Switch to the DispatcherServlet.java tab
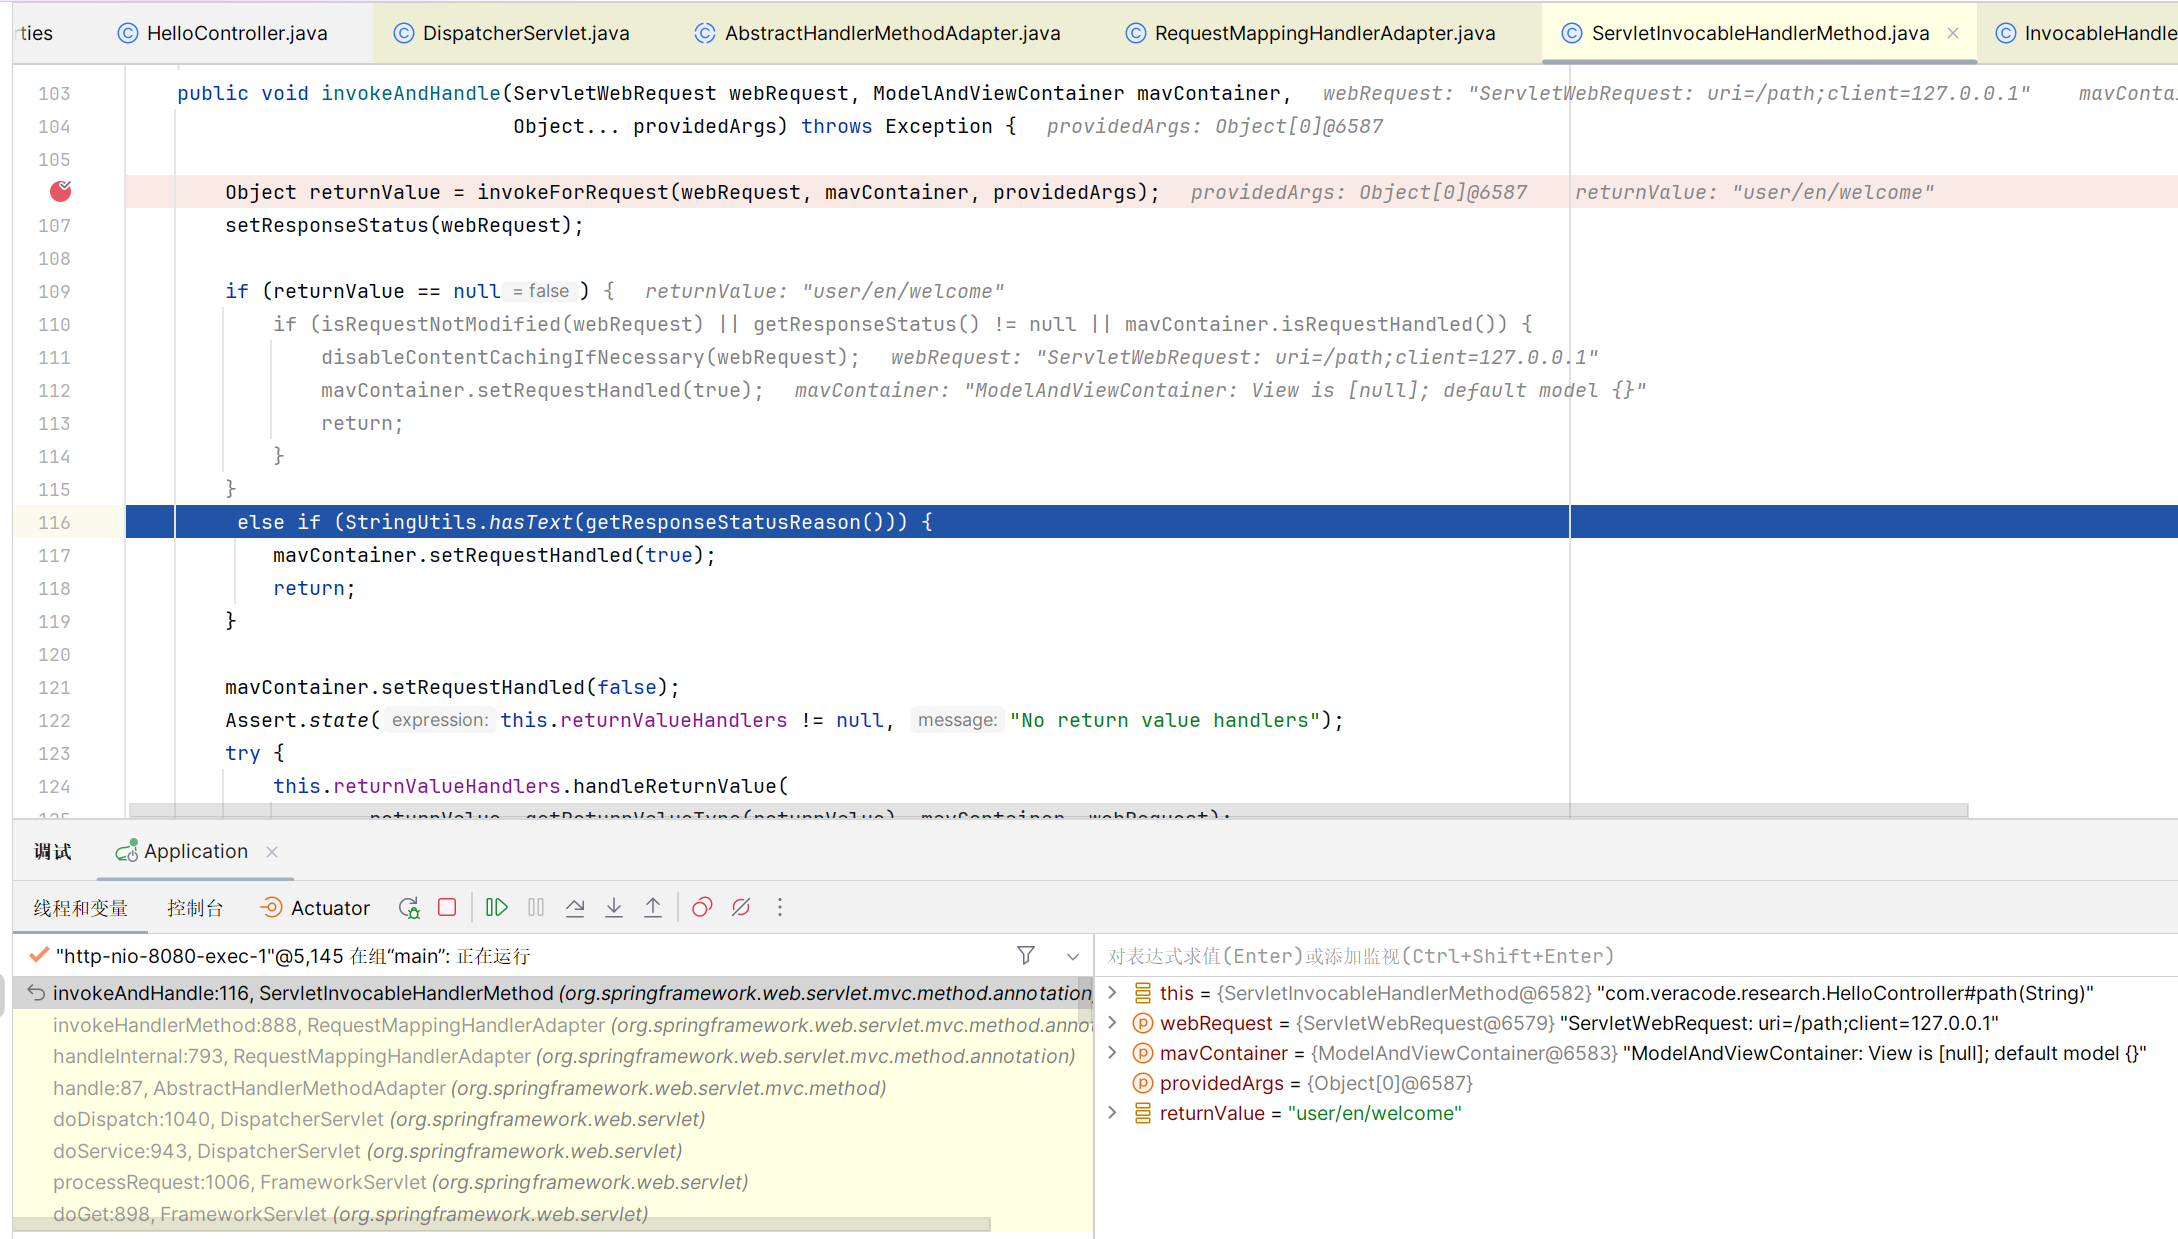 click(512, 33)
